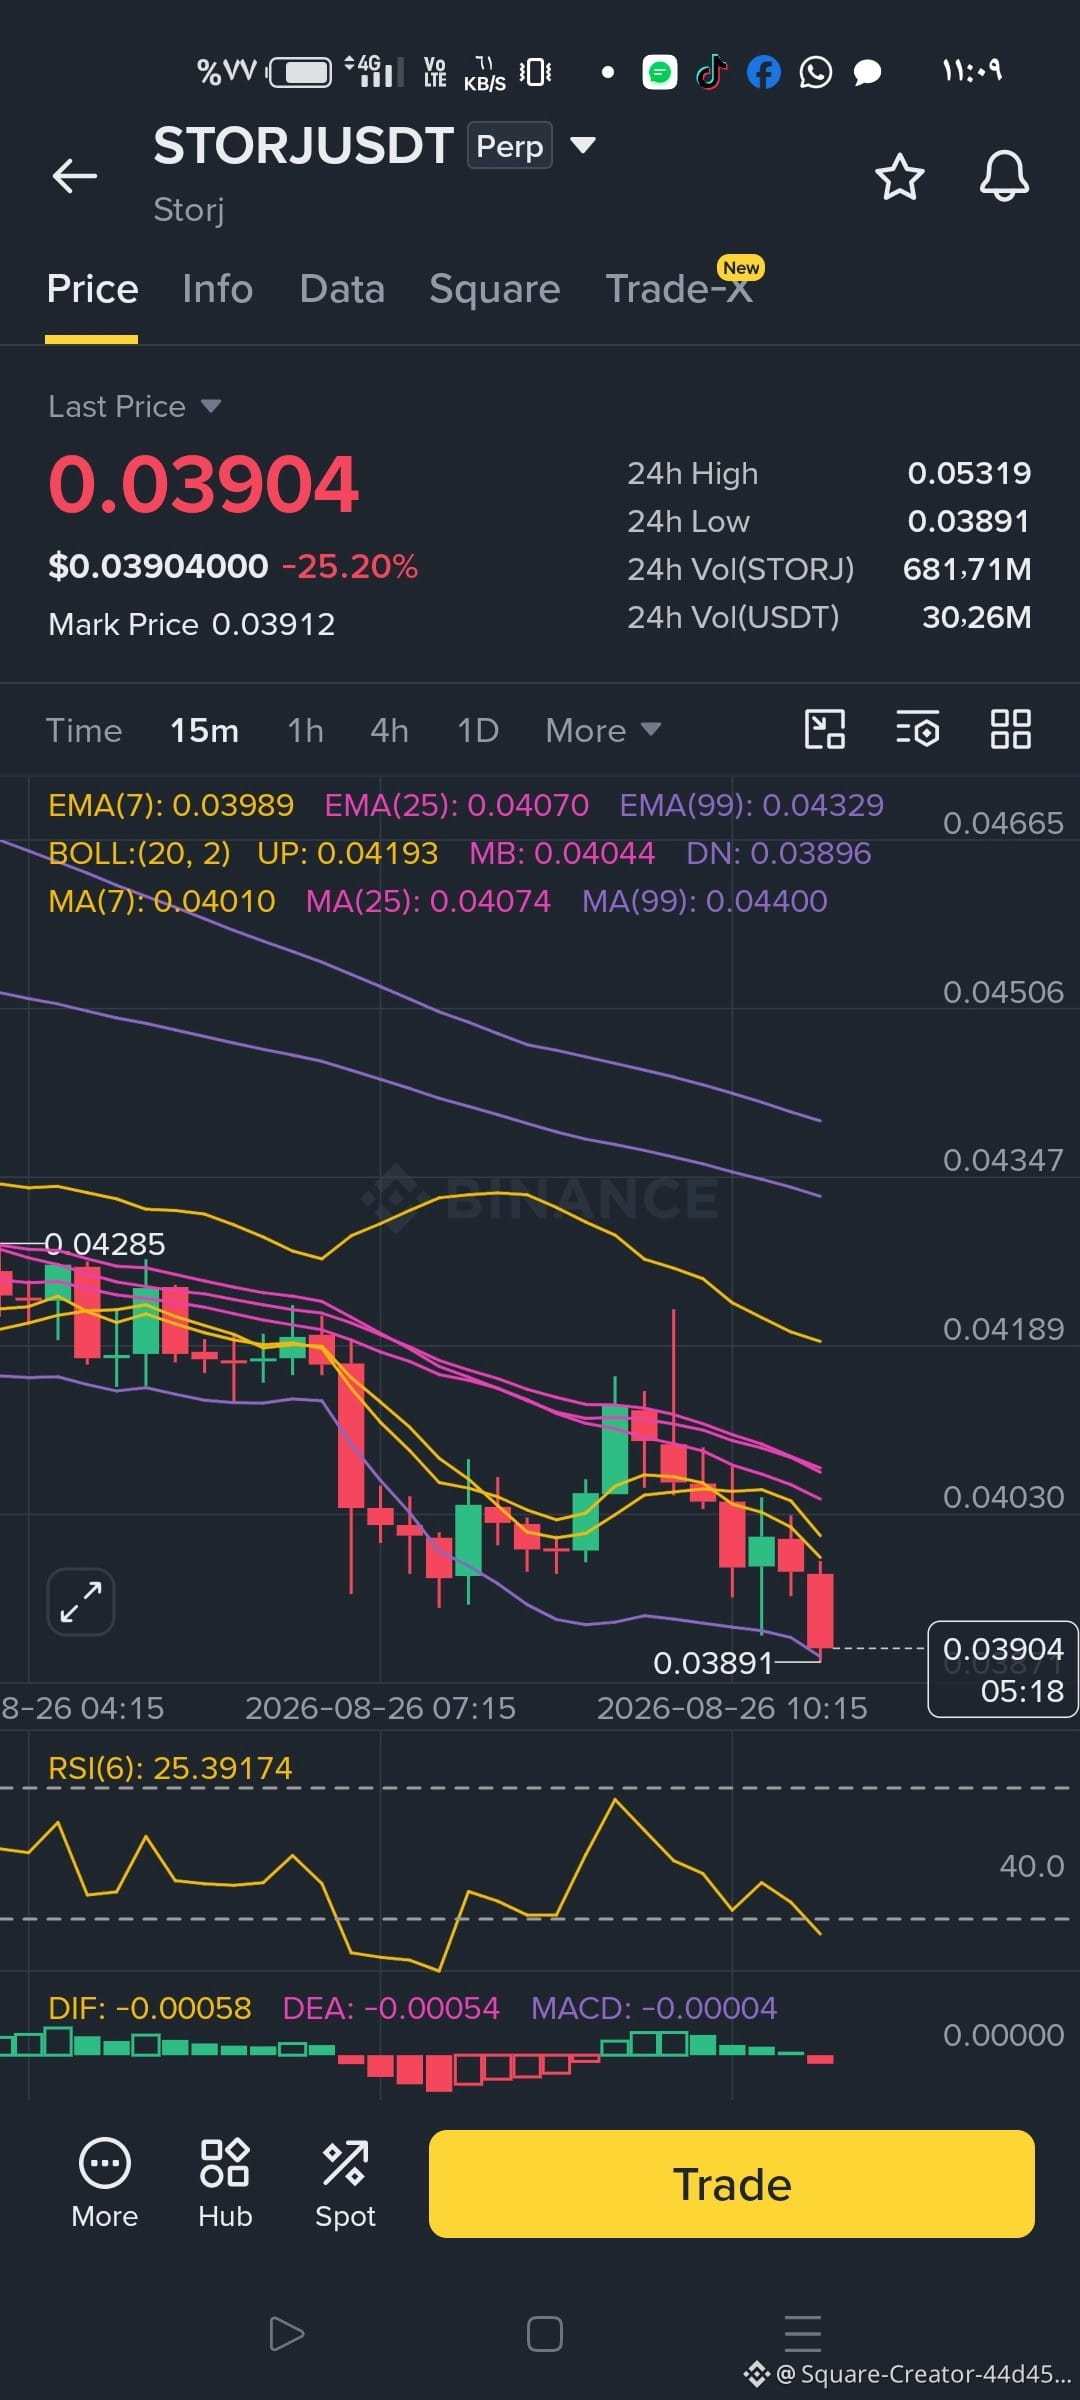Tap the 0.04285 high marker on chart
The image size is (1080, 2400).
[x=105, y=1244]
